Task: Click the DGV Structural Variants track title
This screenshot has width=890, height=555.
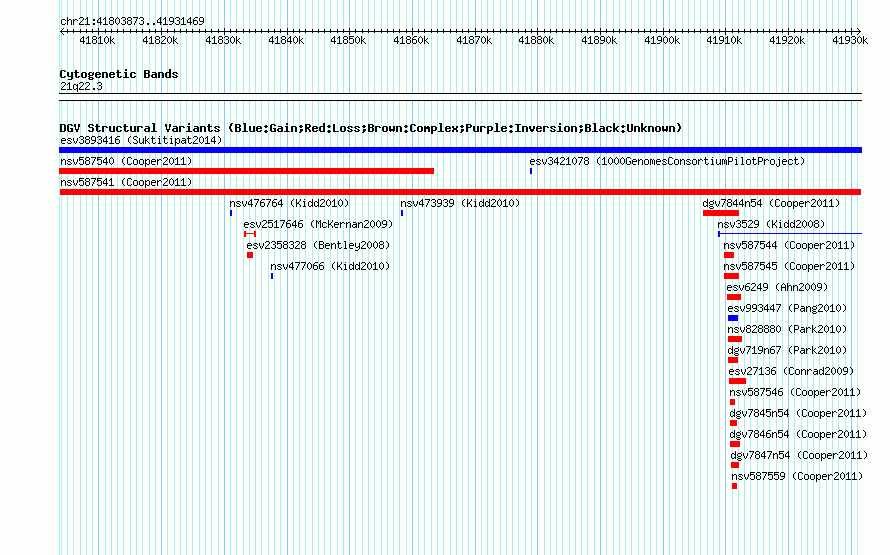Action: tap(371, 128)
